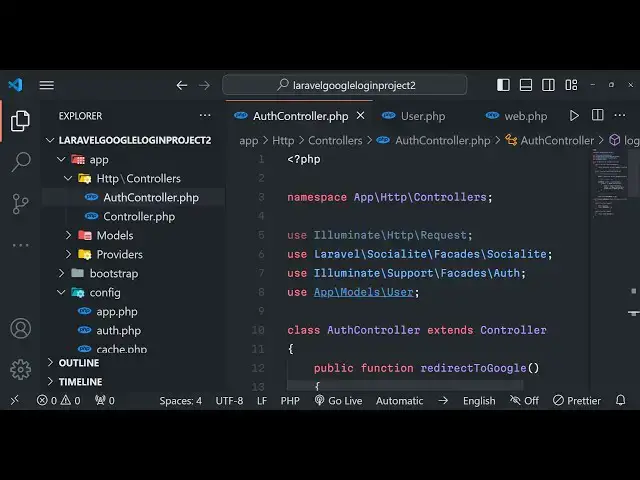This screenshot has width=640, height=480.
Task: Click the code minimap preview
Action: point(610,182)
